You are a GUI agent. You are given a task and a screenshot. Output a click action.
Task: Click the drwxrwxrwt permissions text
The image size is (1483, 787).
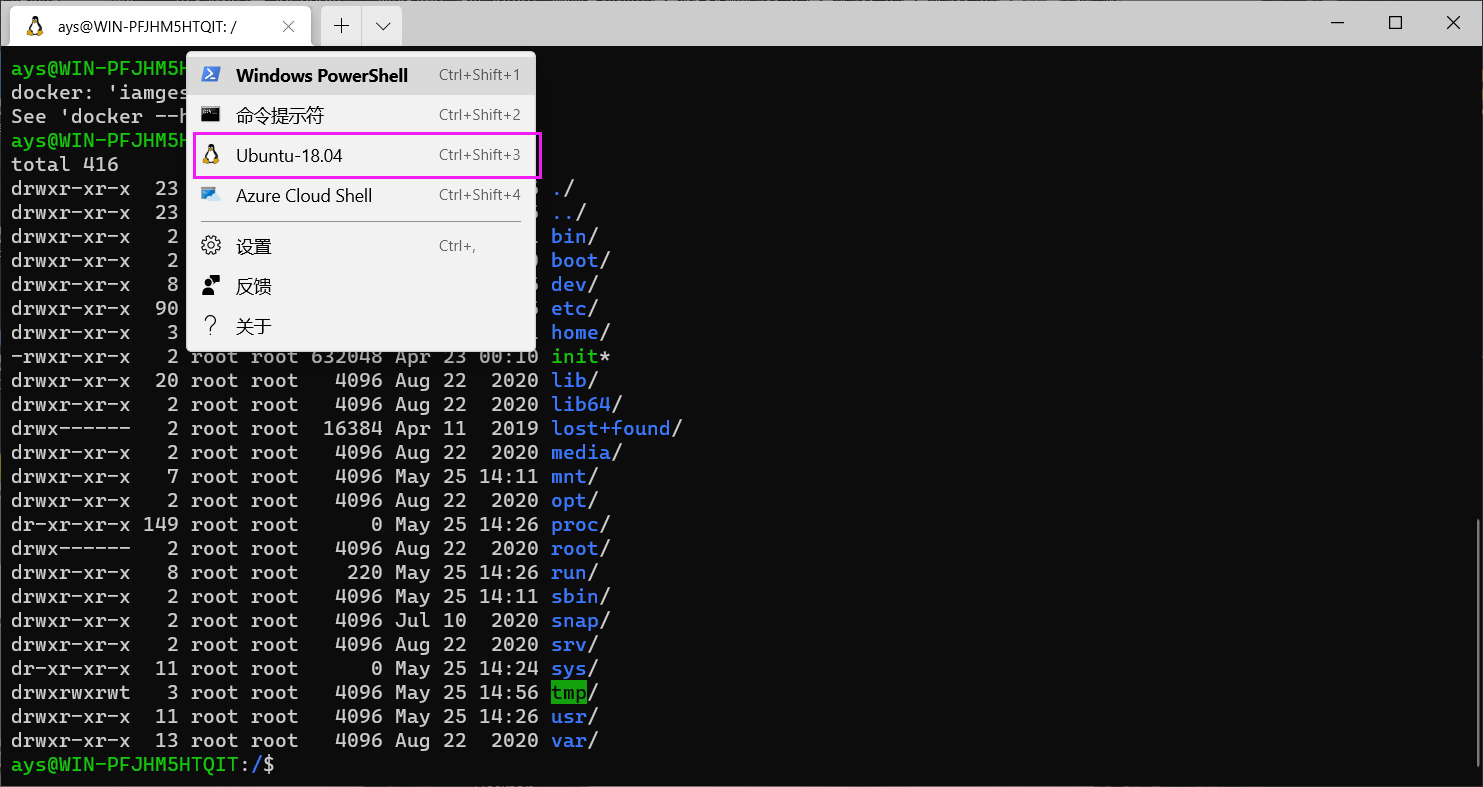(71, 692)
